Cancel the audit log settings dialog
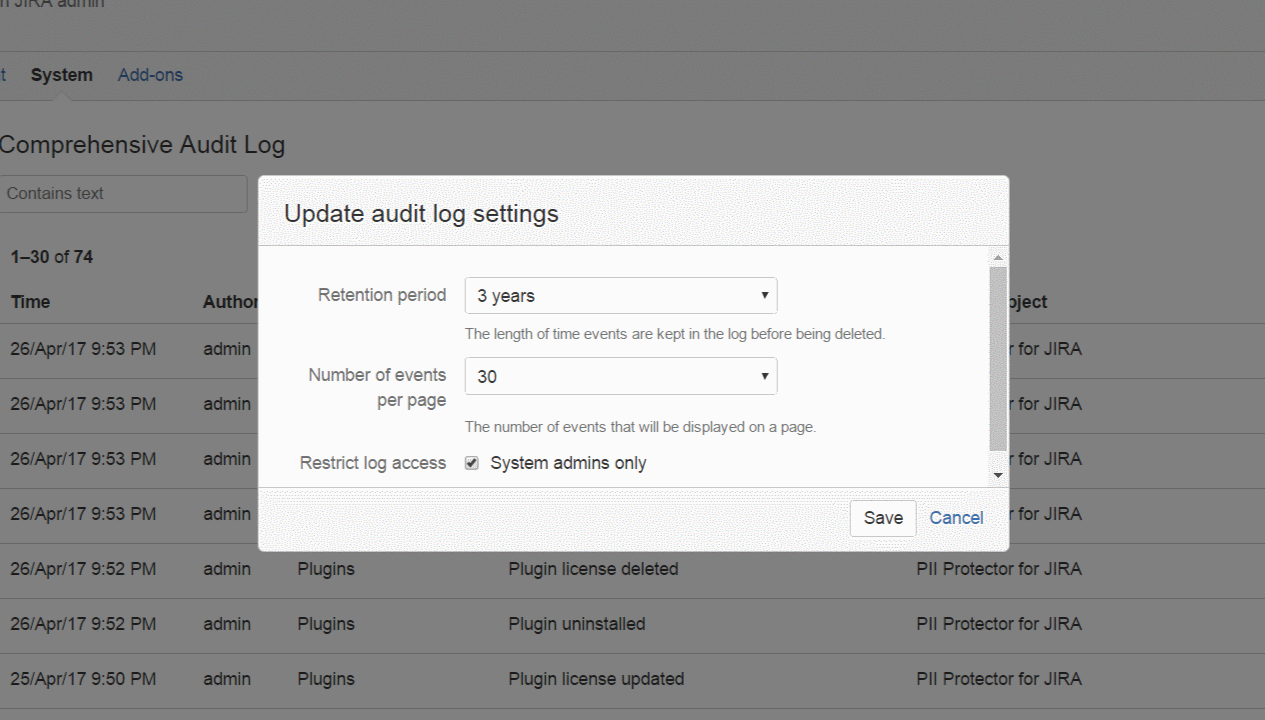 point(956,518)
